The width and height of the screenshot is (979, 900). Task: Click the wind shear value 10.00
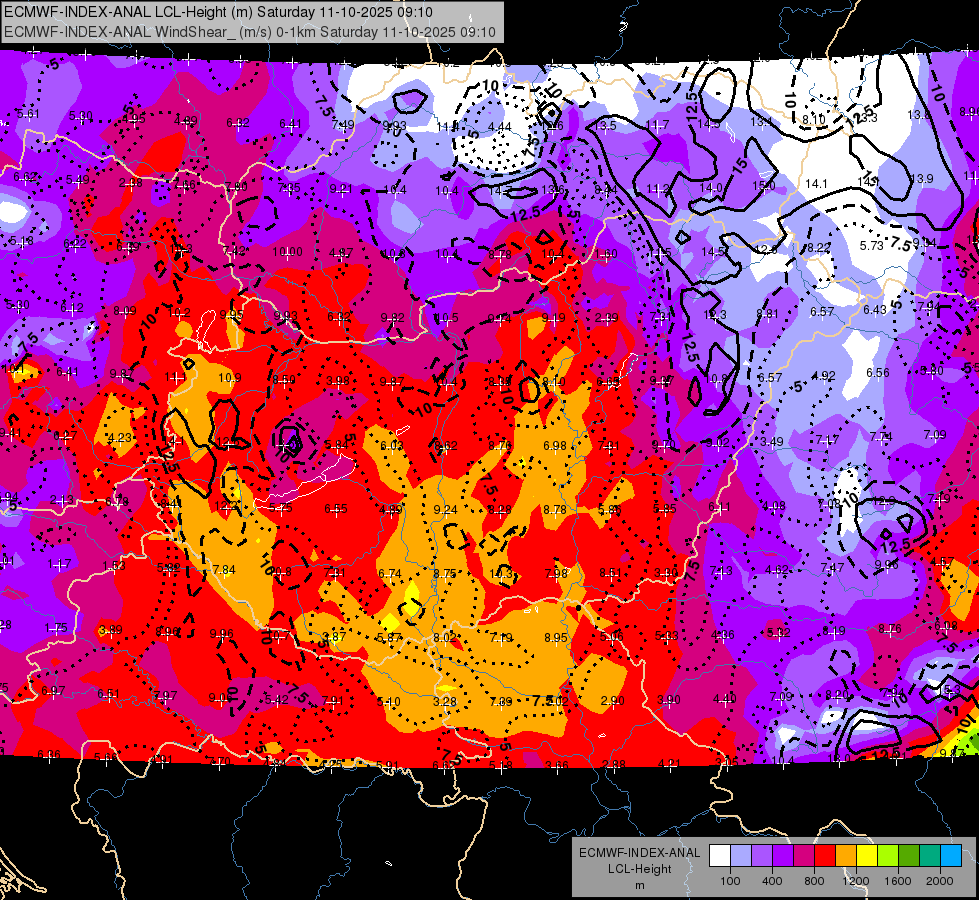coord(287,252)
